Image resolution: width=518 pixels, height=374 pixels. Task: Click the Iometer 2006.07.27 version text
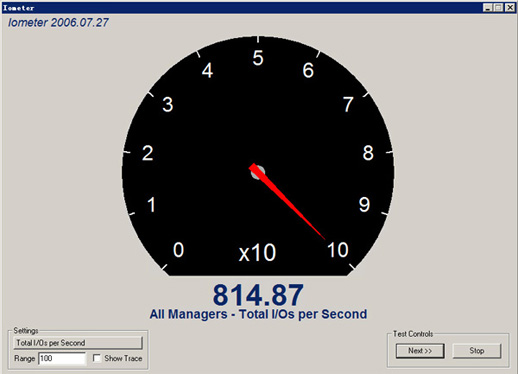(x=58, y=22)
